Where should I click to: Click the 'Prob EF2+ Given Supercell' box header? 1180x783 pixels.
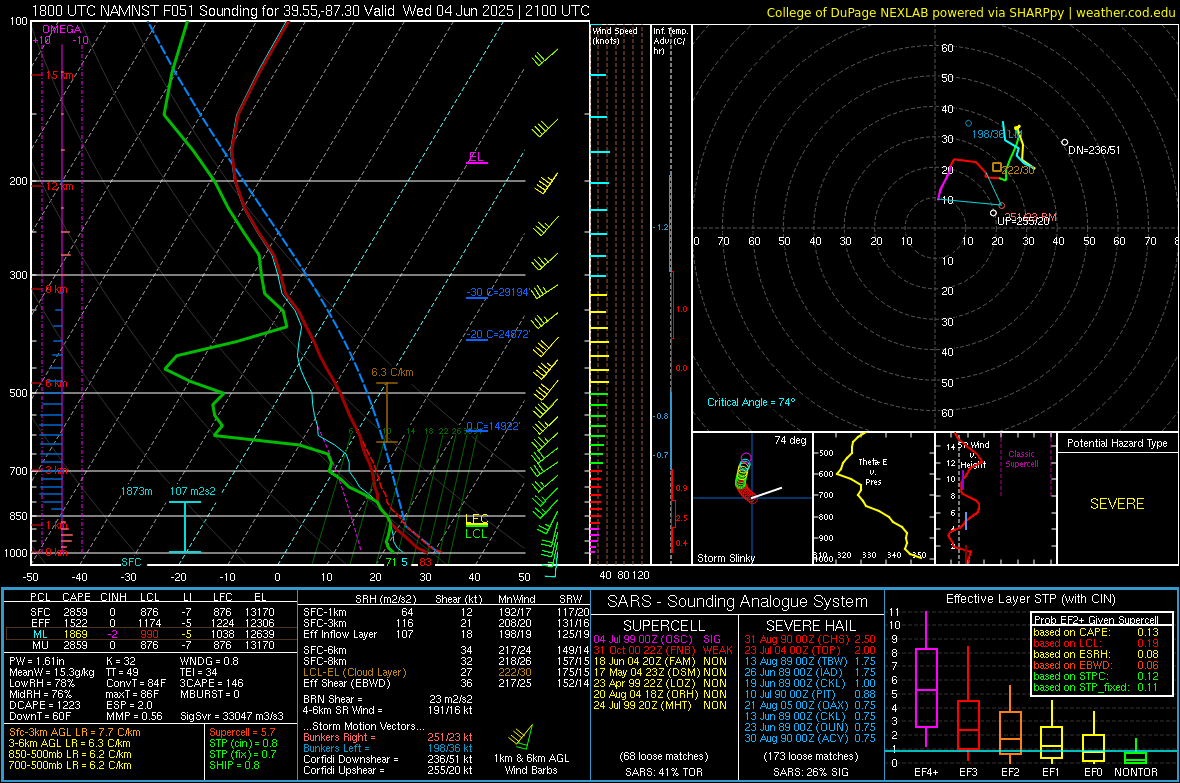(x=1096, y=620)
